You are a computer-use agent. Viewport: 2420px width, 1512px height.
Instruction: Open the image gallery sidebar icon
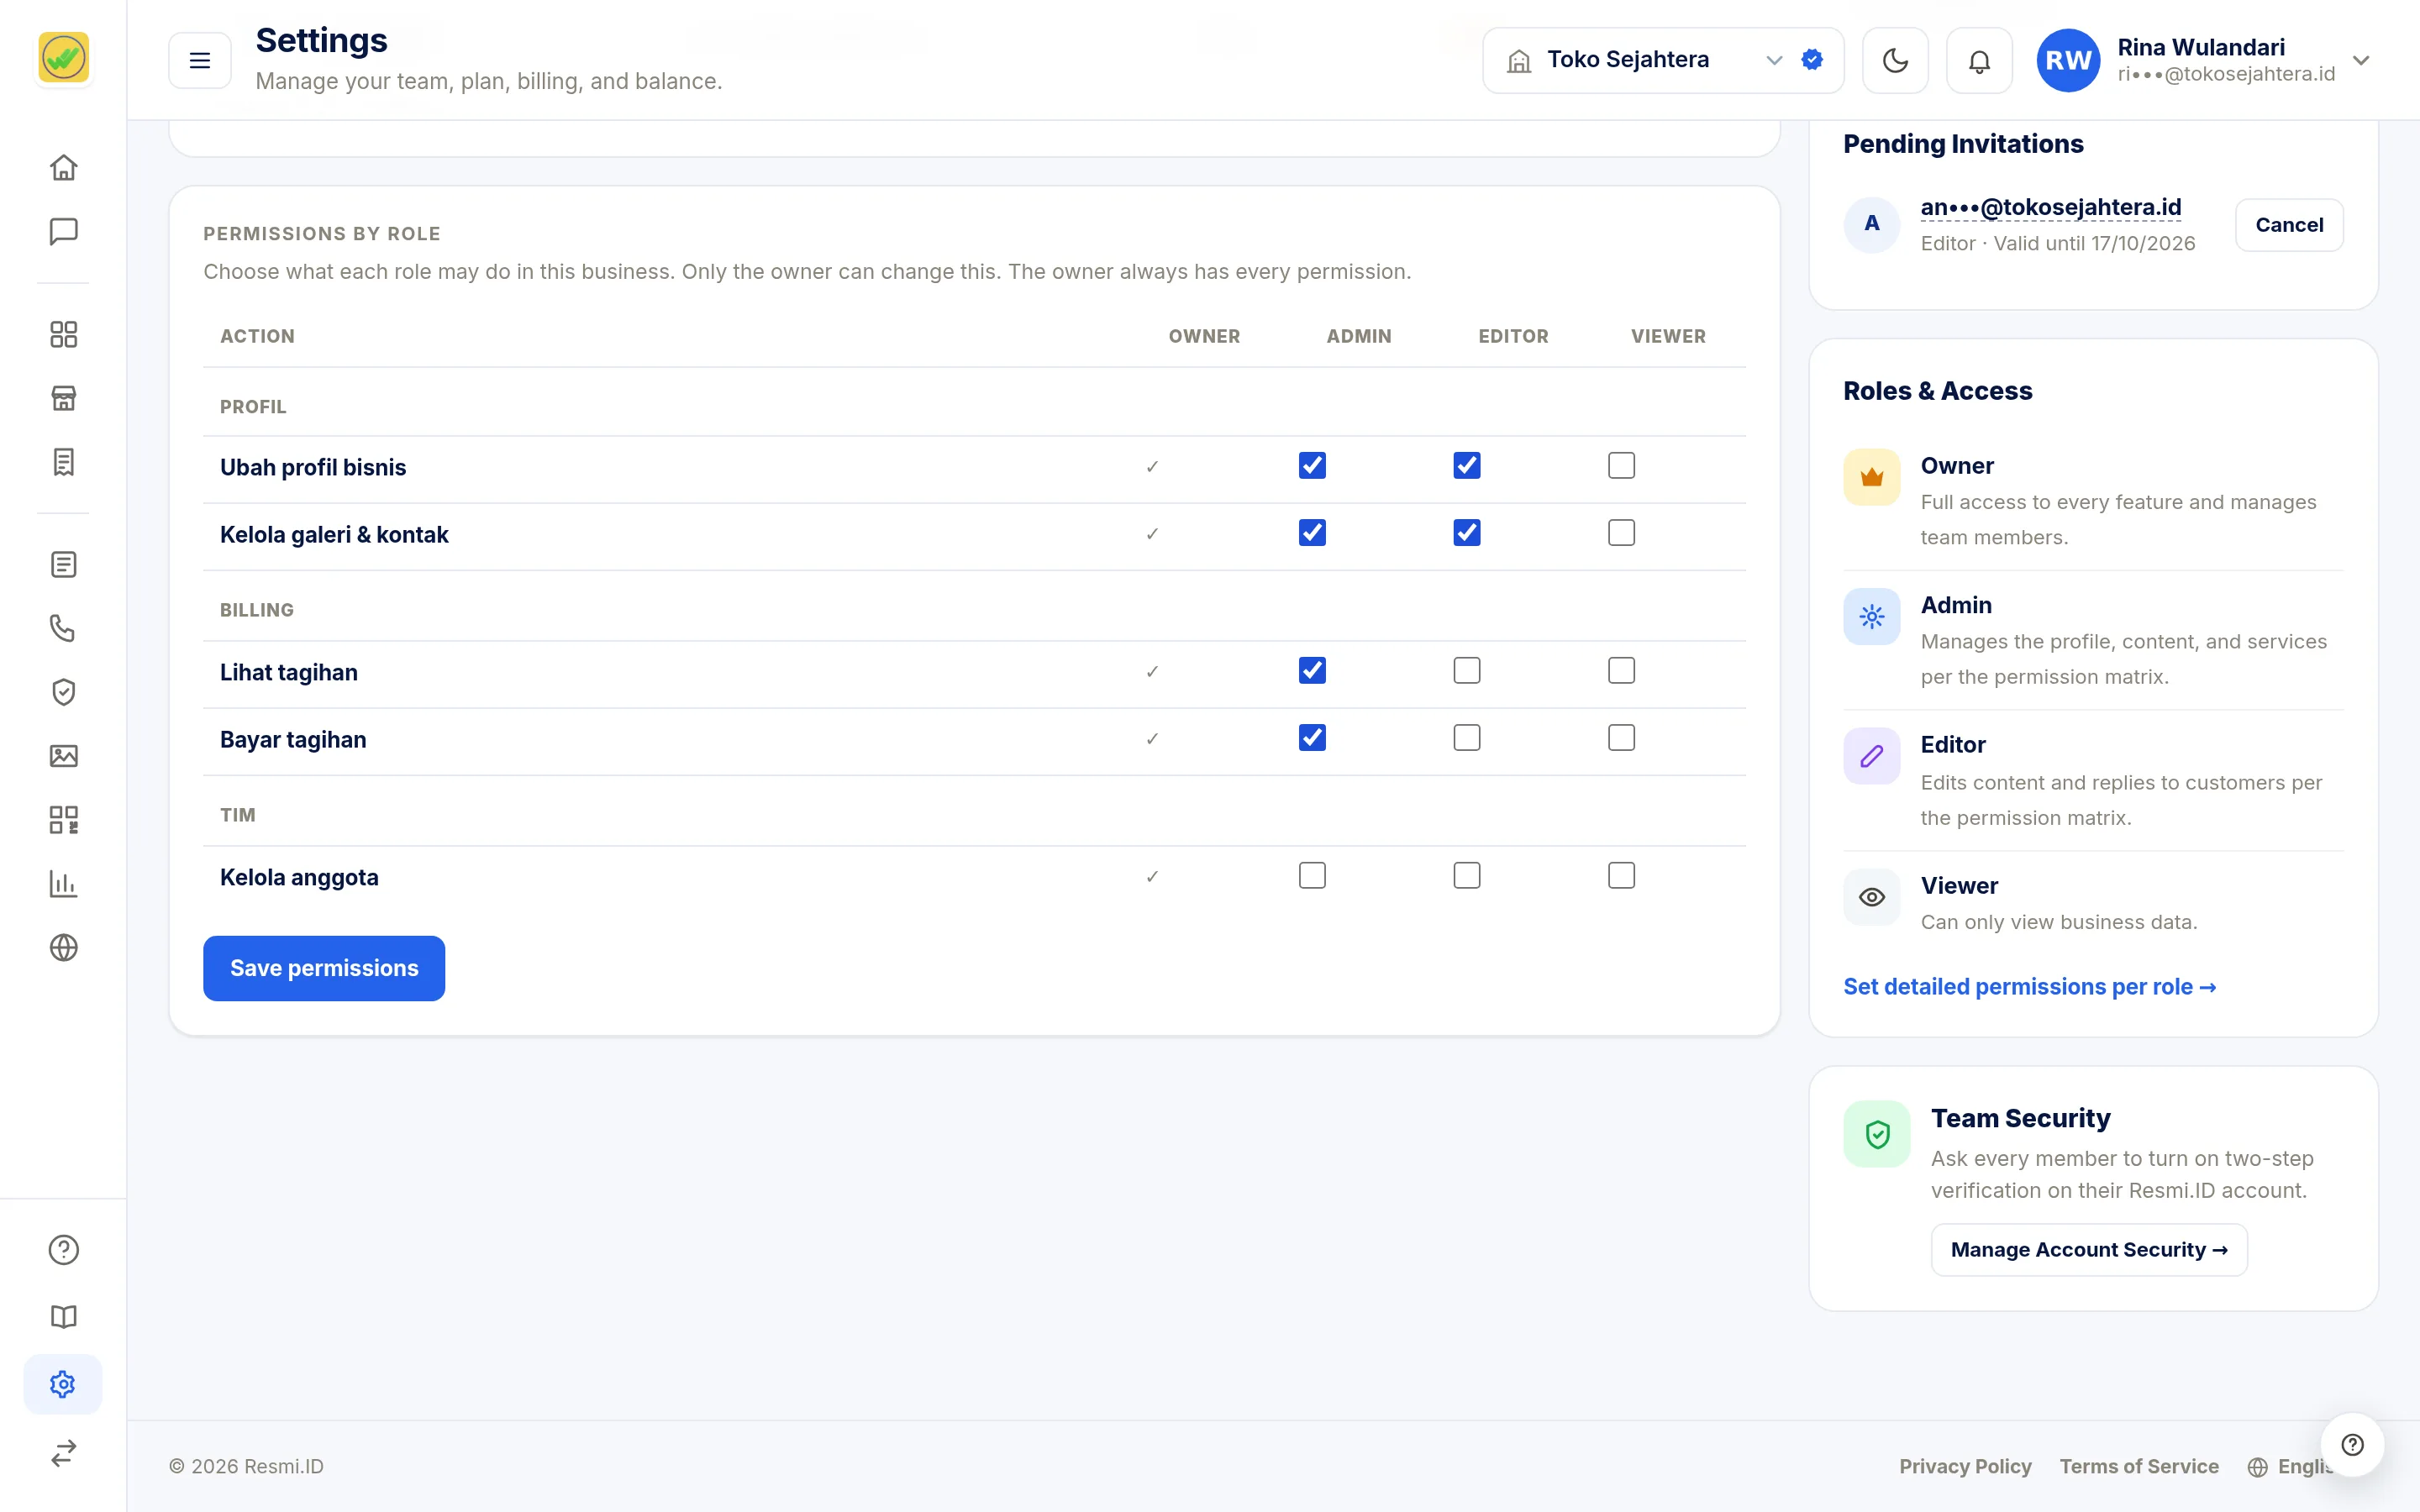(x=63, y=756)
